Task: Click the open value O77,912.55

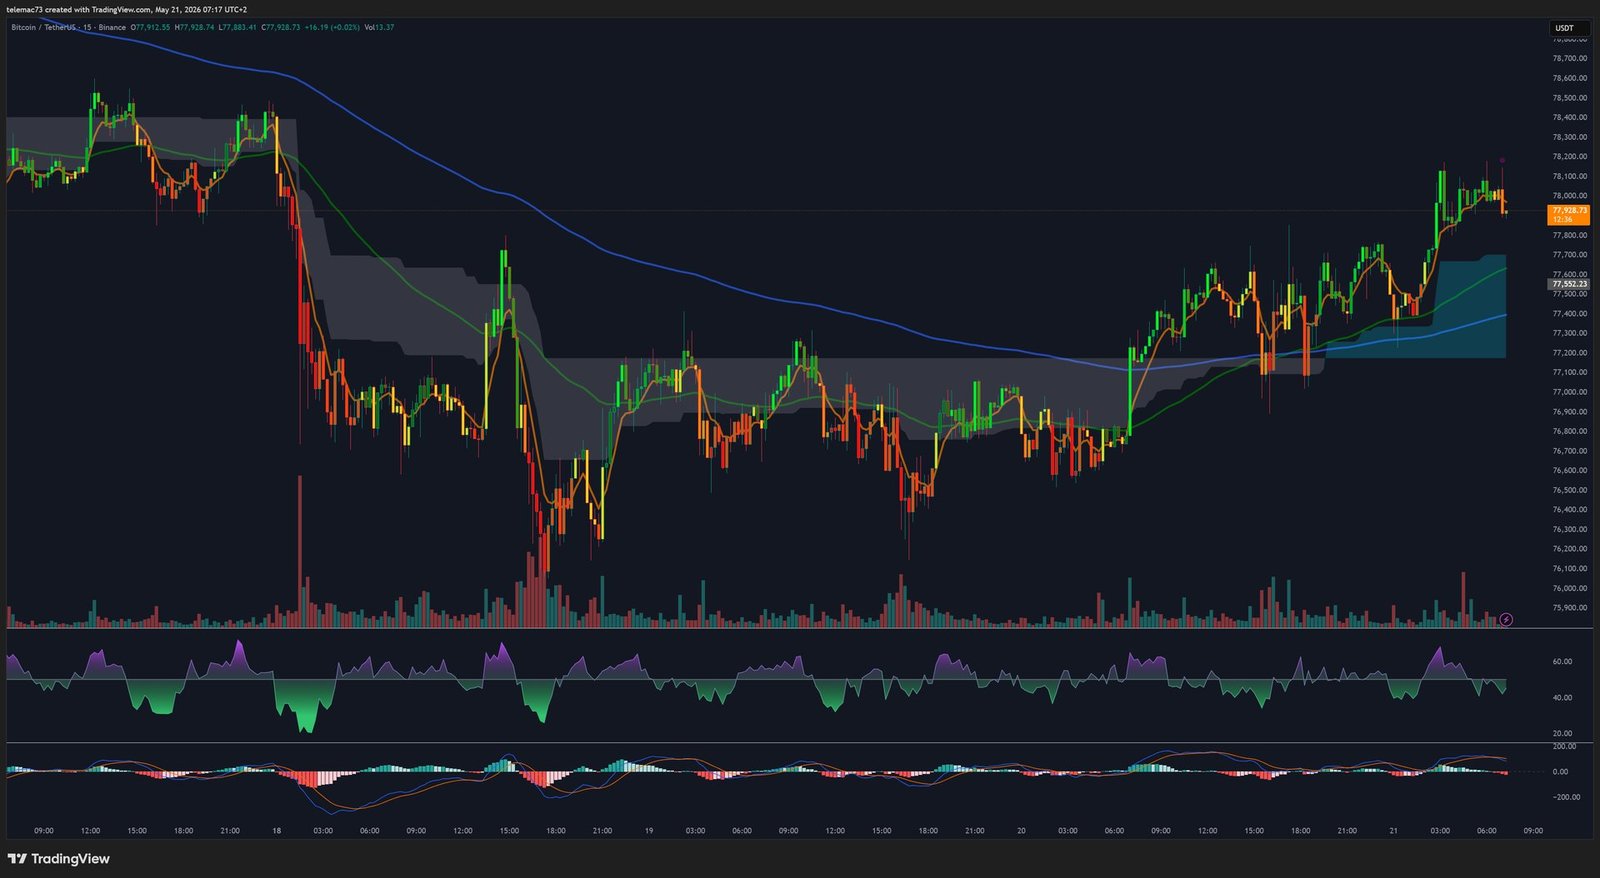Action: click(x=150, y=27)
